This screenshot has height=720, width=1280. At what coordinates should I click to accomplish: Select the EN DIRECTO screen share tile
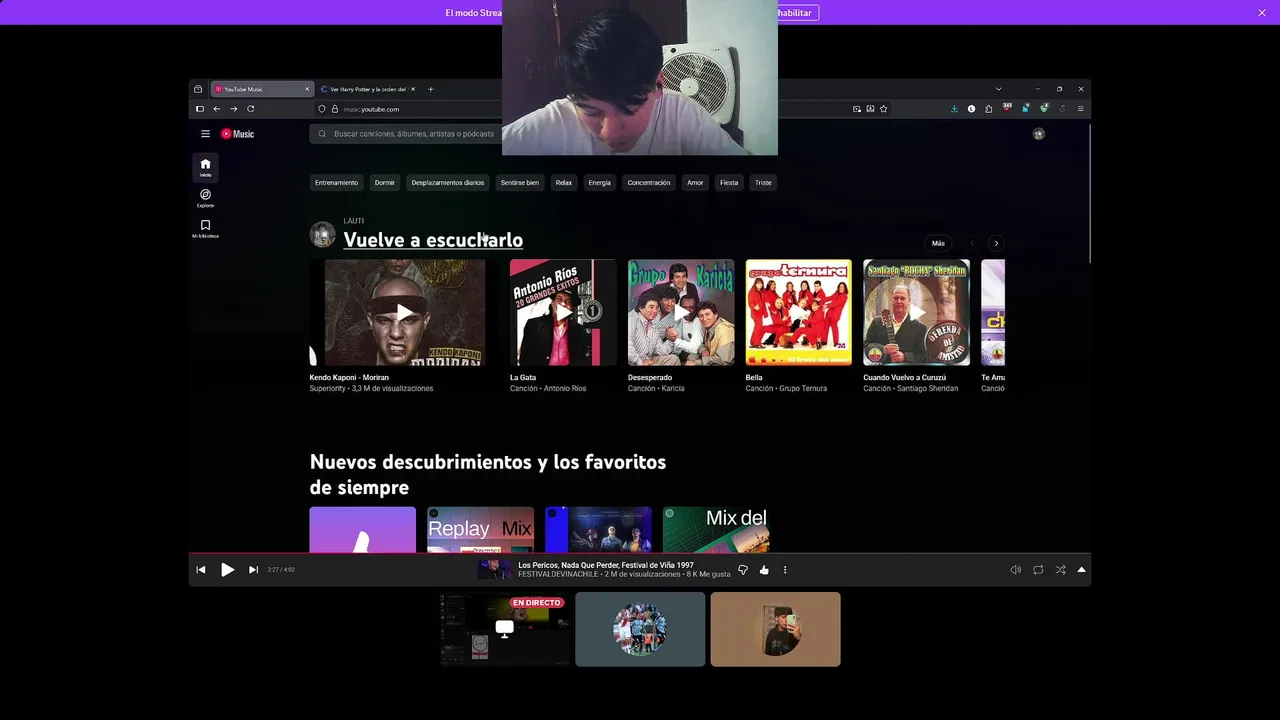point(505,629)
